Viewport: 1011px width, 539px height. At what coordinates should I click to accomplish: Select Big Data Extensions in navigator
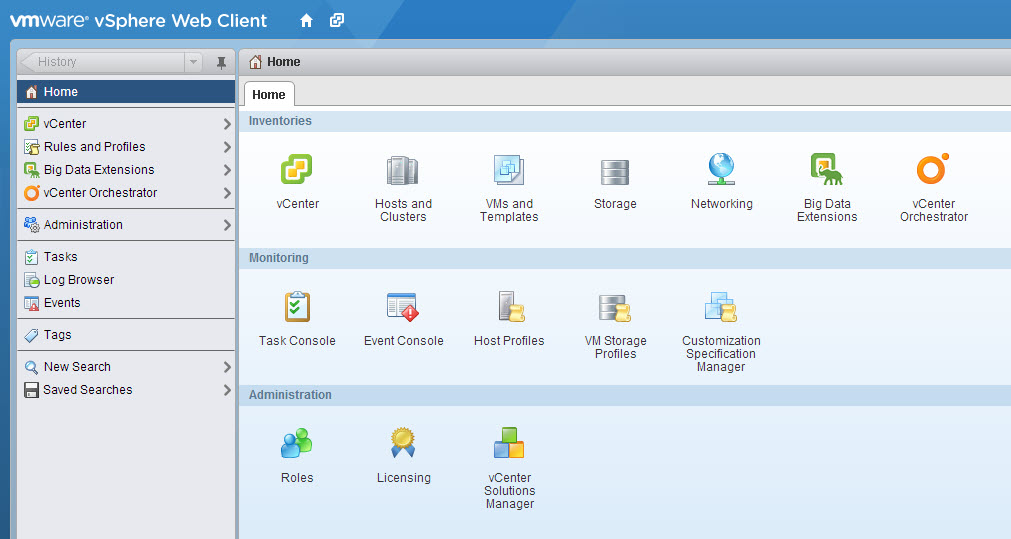[x=126, y=170]
